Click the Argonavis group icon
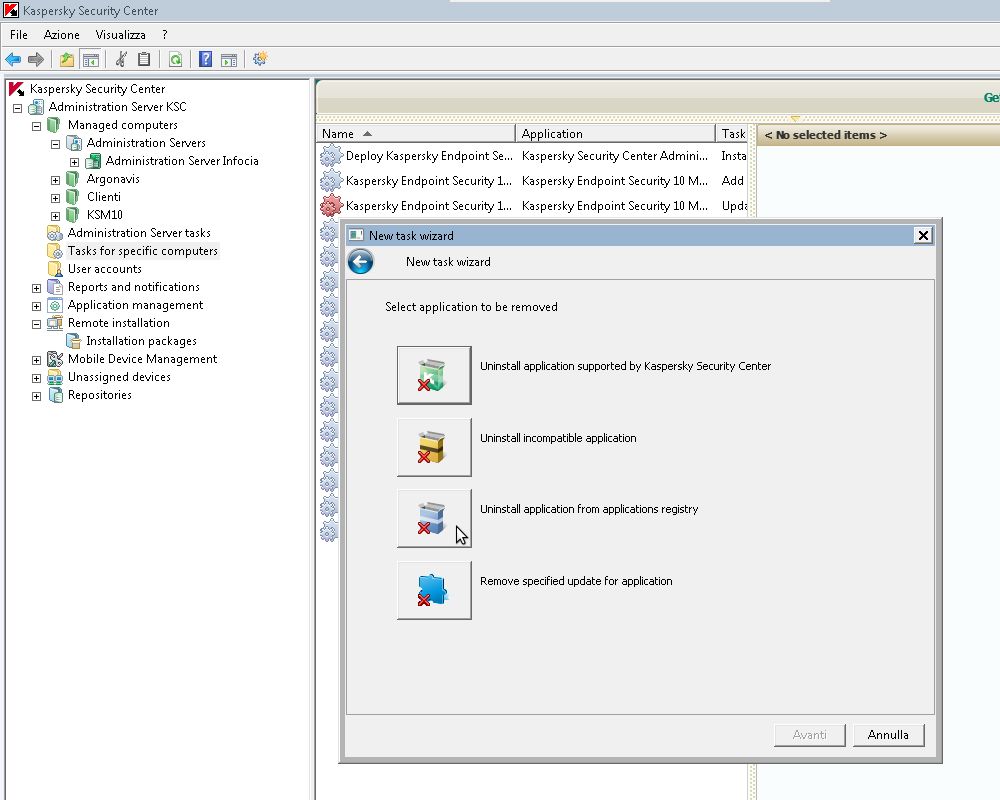This screenshot has width=1000, height=800. click(73, 179)
